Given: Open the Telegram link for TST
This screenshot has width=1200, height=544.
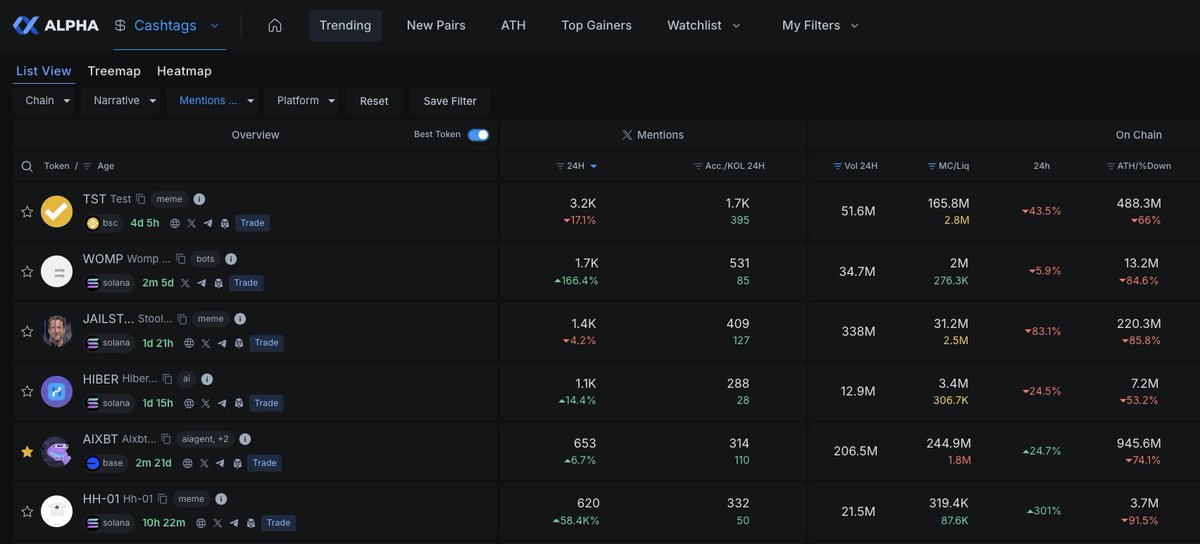Looking at the screenshot, I should 208,223.
